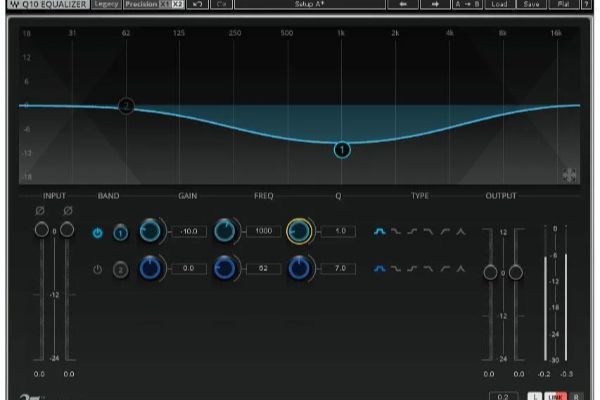Click the band 2 frequency value 62

coord(264,268)
